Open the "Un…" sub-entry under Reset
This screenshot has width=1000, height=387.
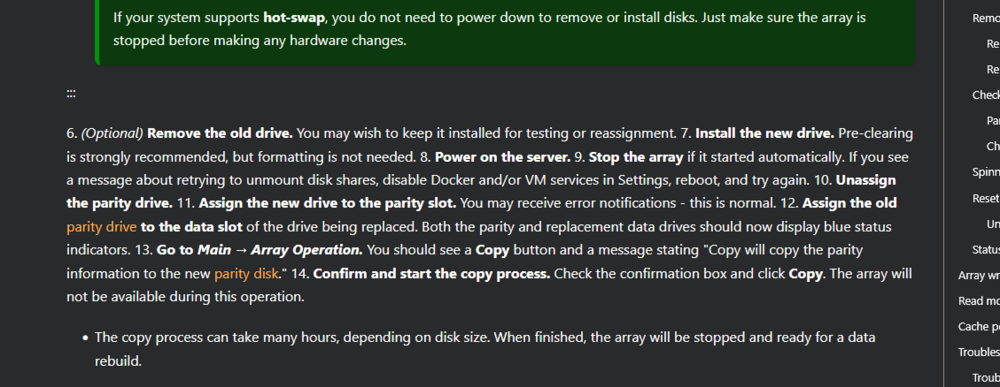coord(993,224)
